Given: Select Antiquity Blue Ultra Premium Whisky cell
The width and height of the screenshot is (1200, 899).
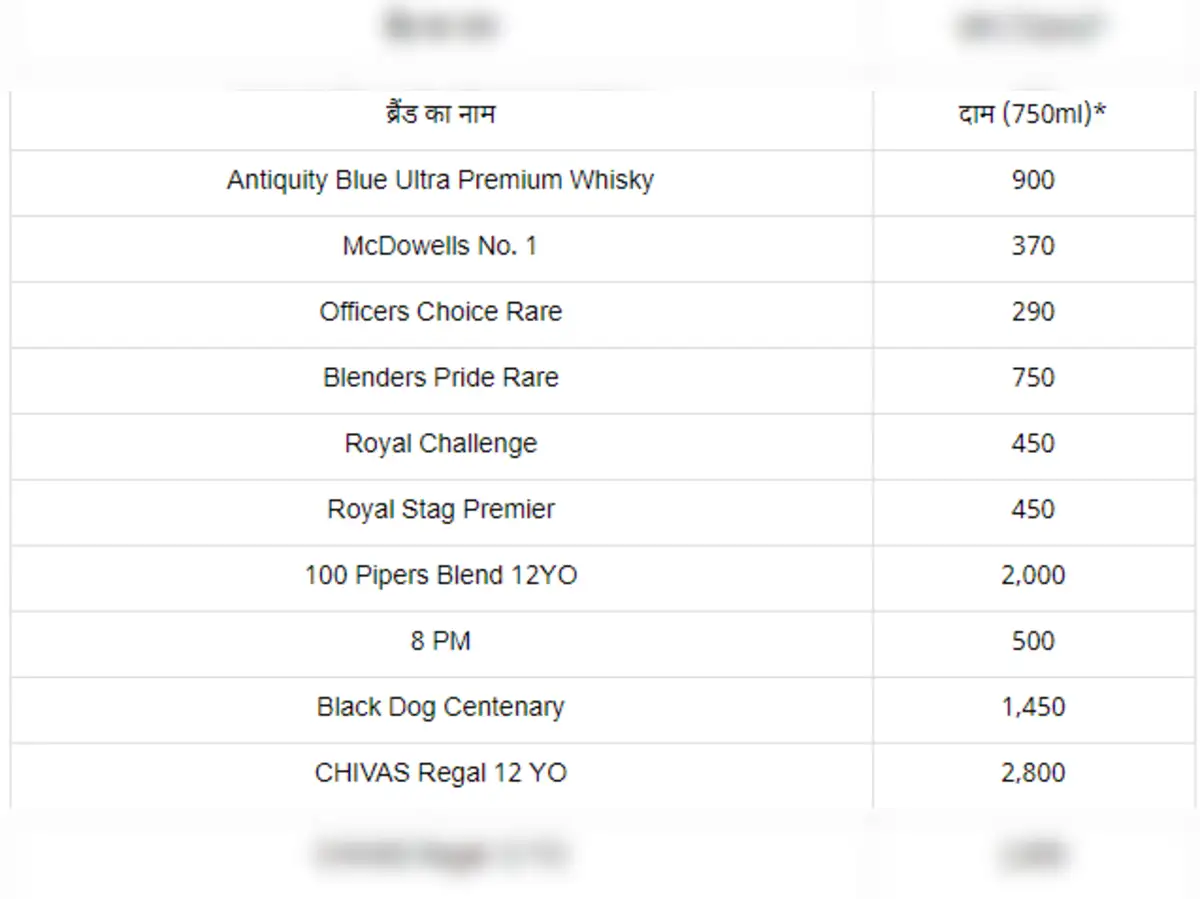Looking at the screenshot, I should tap(440, 180).
